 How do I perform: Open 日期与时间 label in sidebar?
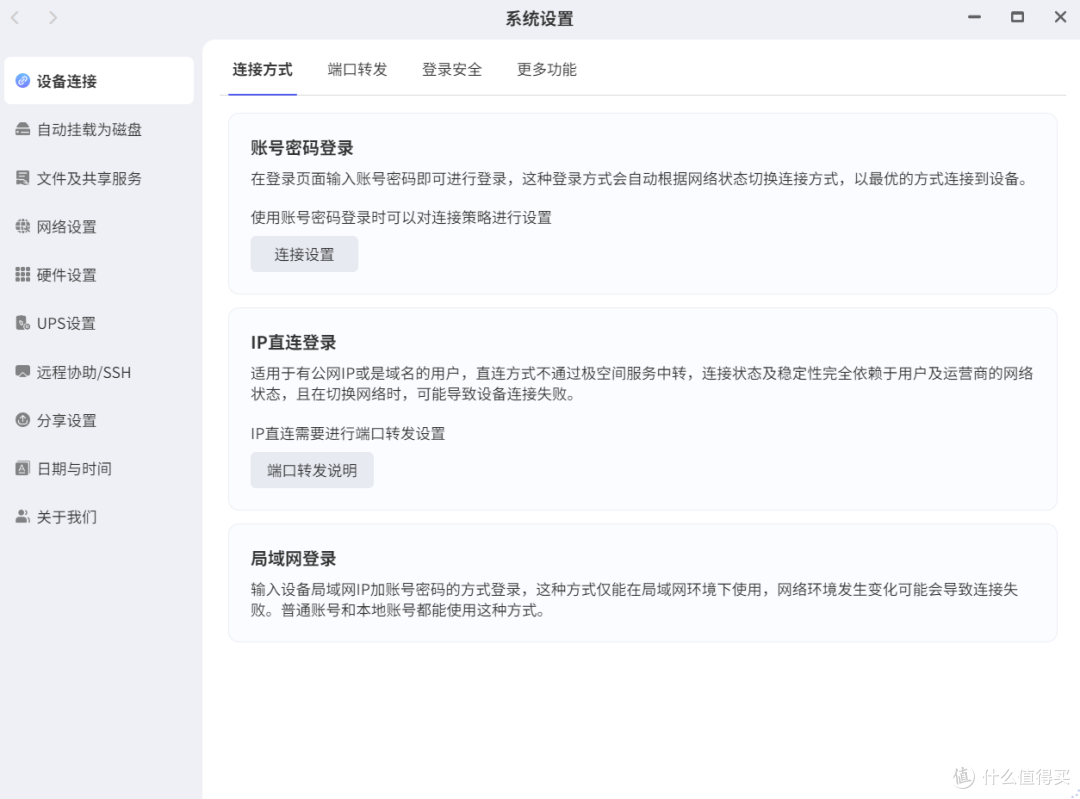[74, 469]
